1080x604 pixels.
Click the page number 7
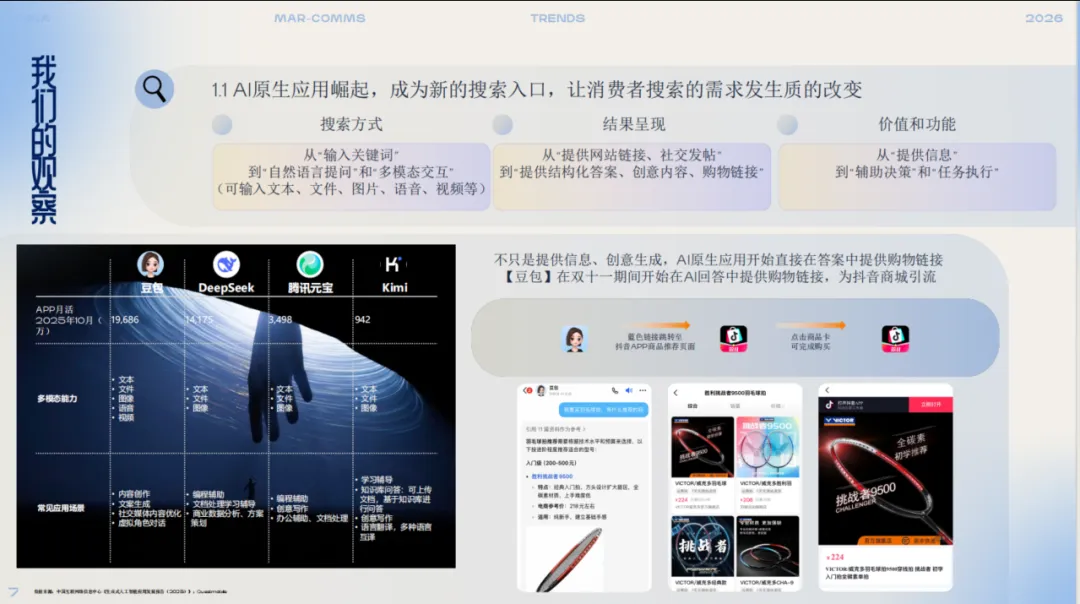13,591
